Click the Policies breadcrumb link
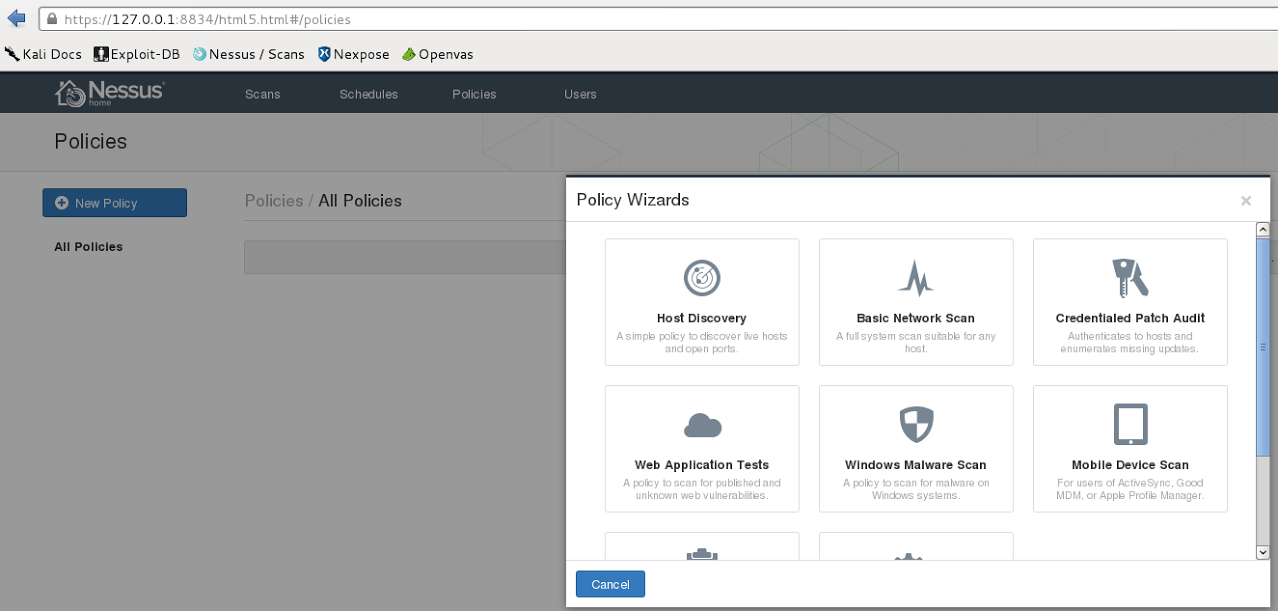Viewport: 1278px width, 611px height. point(274,201)
